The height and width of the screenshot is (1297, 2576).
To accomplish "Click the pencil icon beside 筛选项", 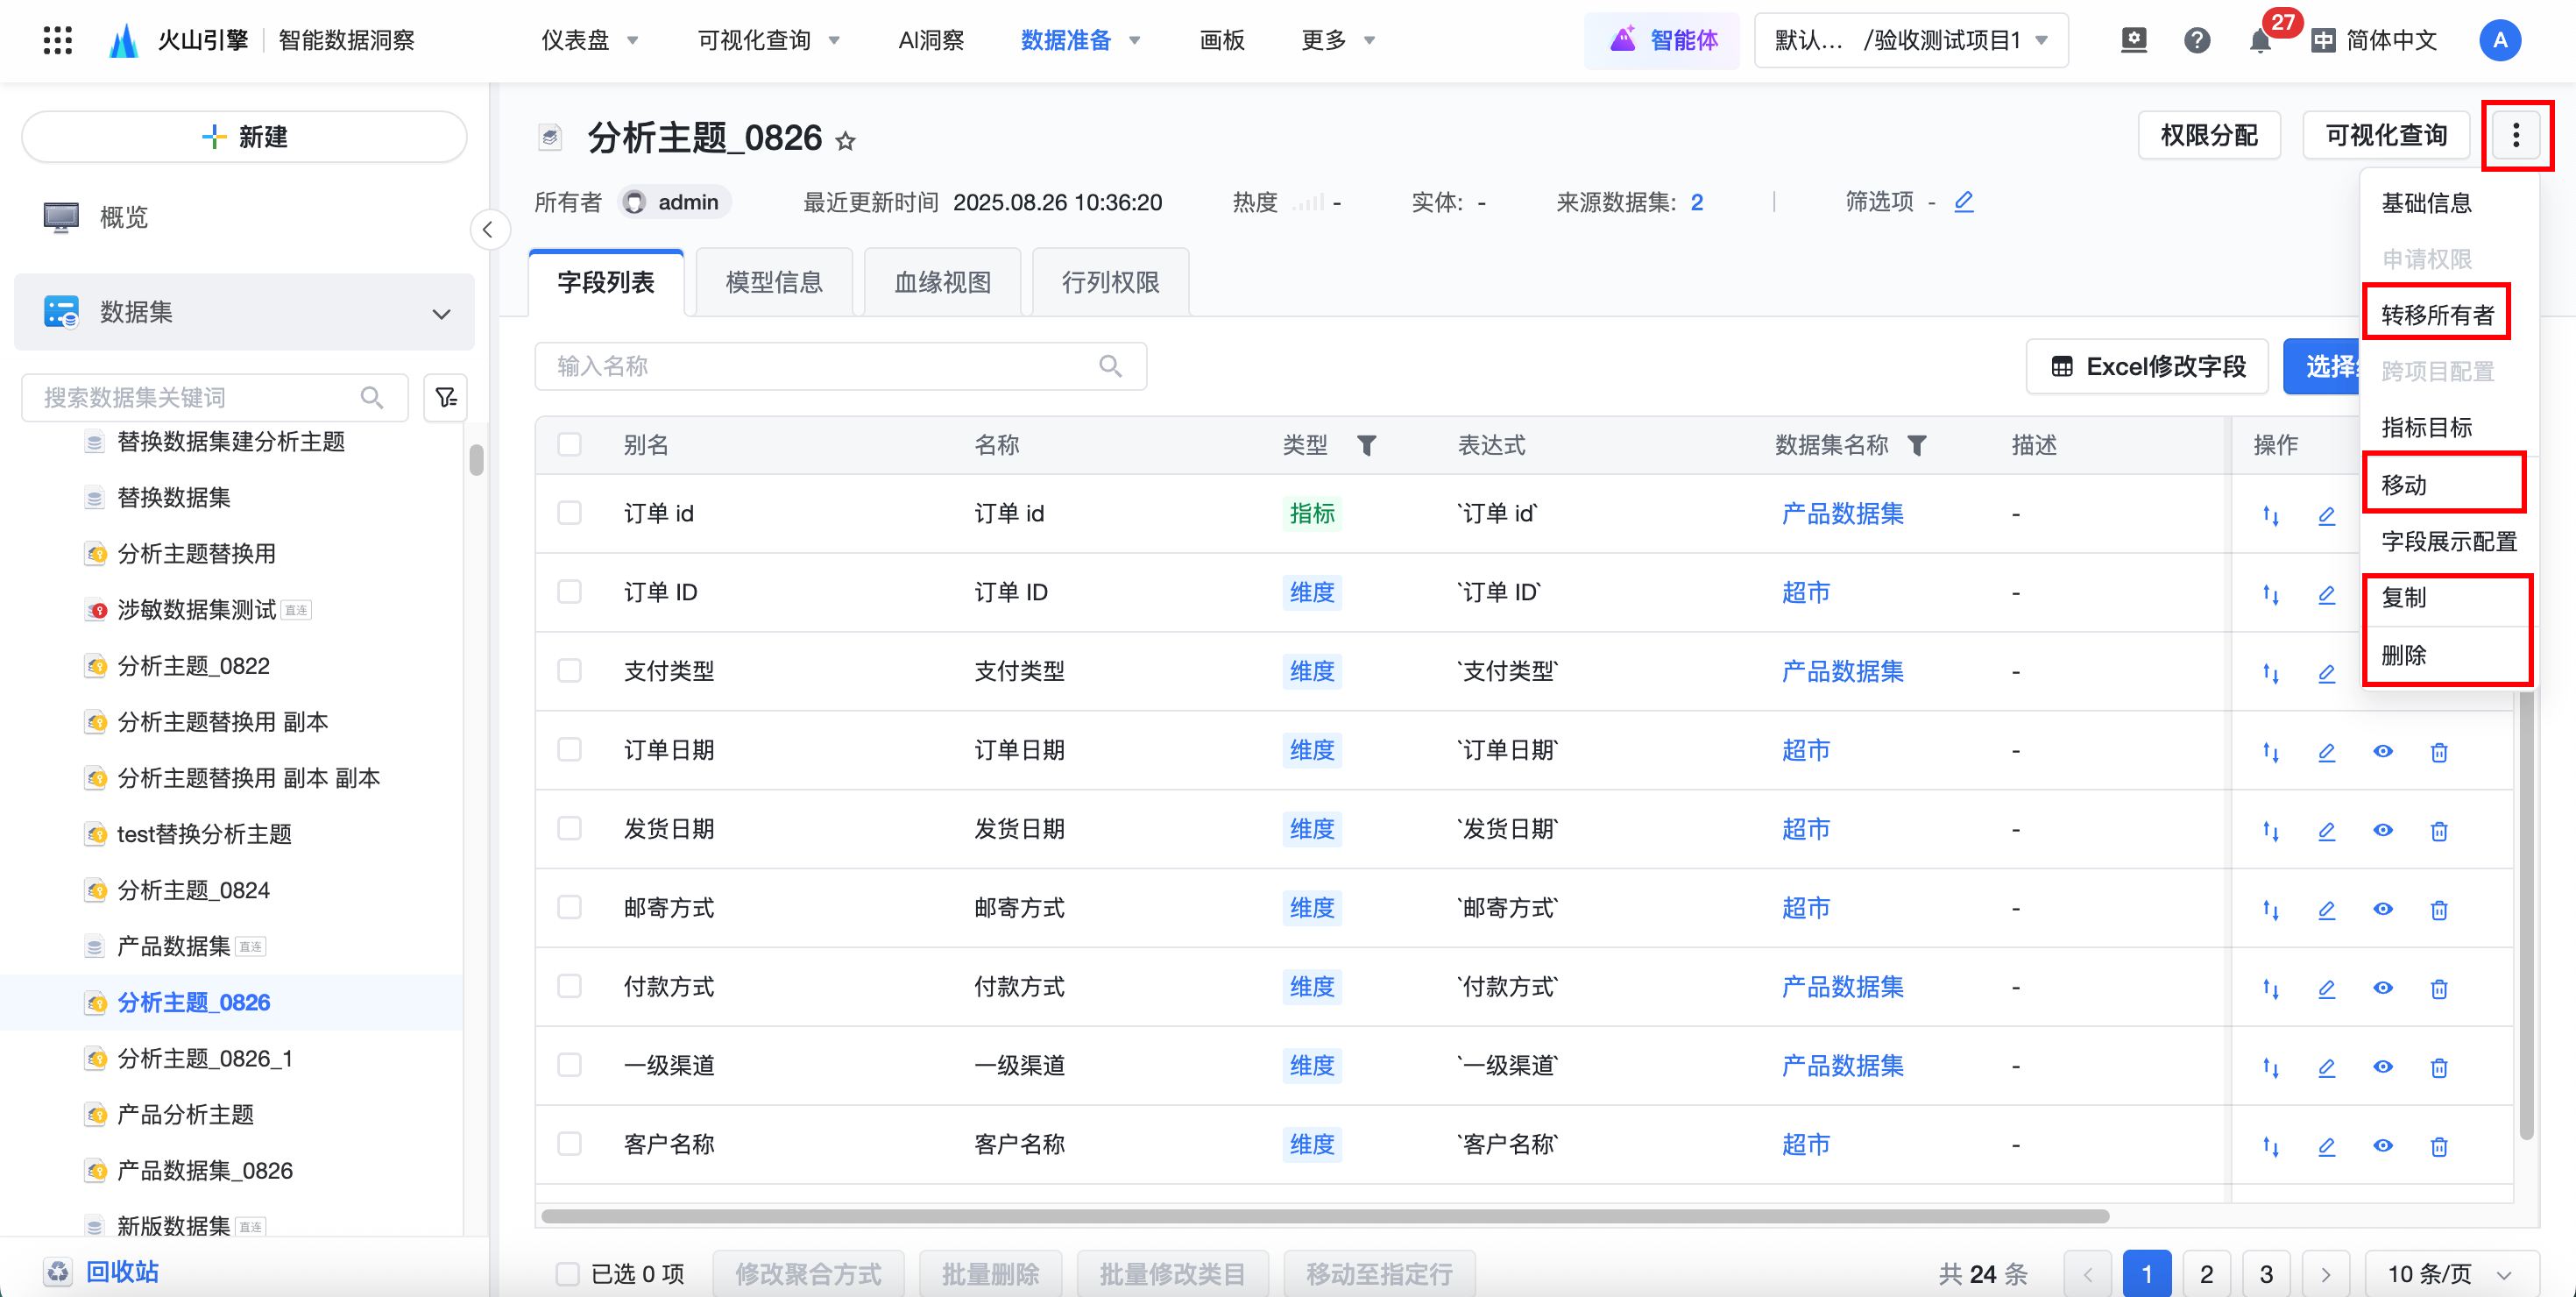I will (1964, 202).
